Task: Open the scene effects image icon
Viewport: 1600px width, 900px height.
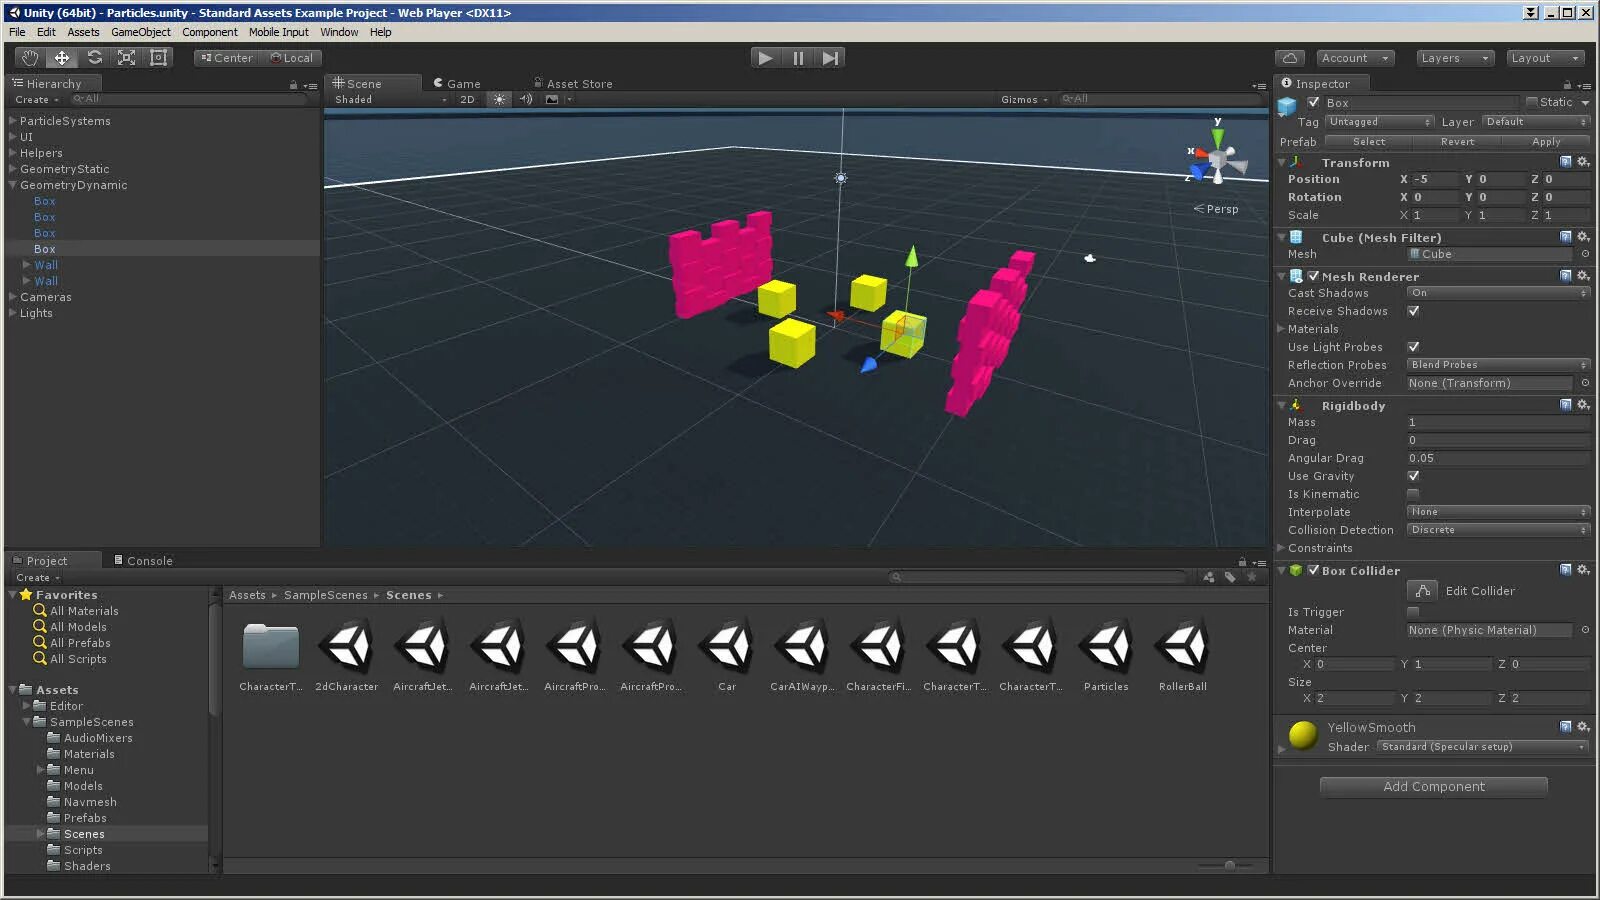Action: 552,99
